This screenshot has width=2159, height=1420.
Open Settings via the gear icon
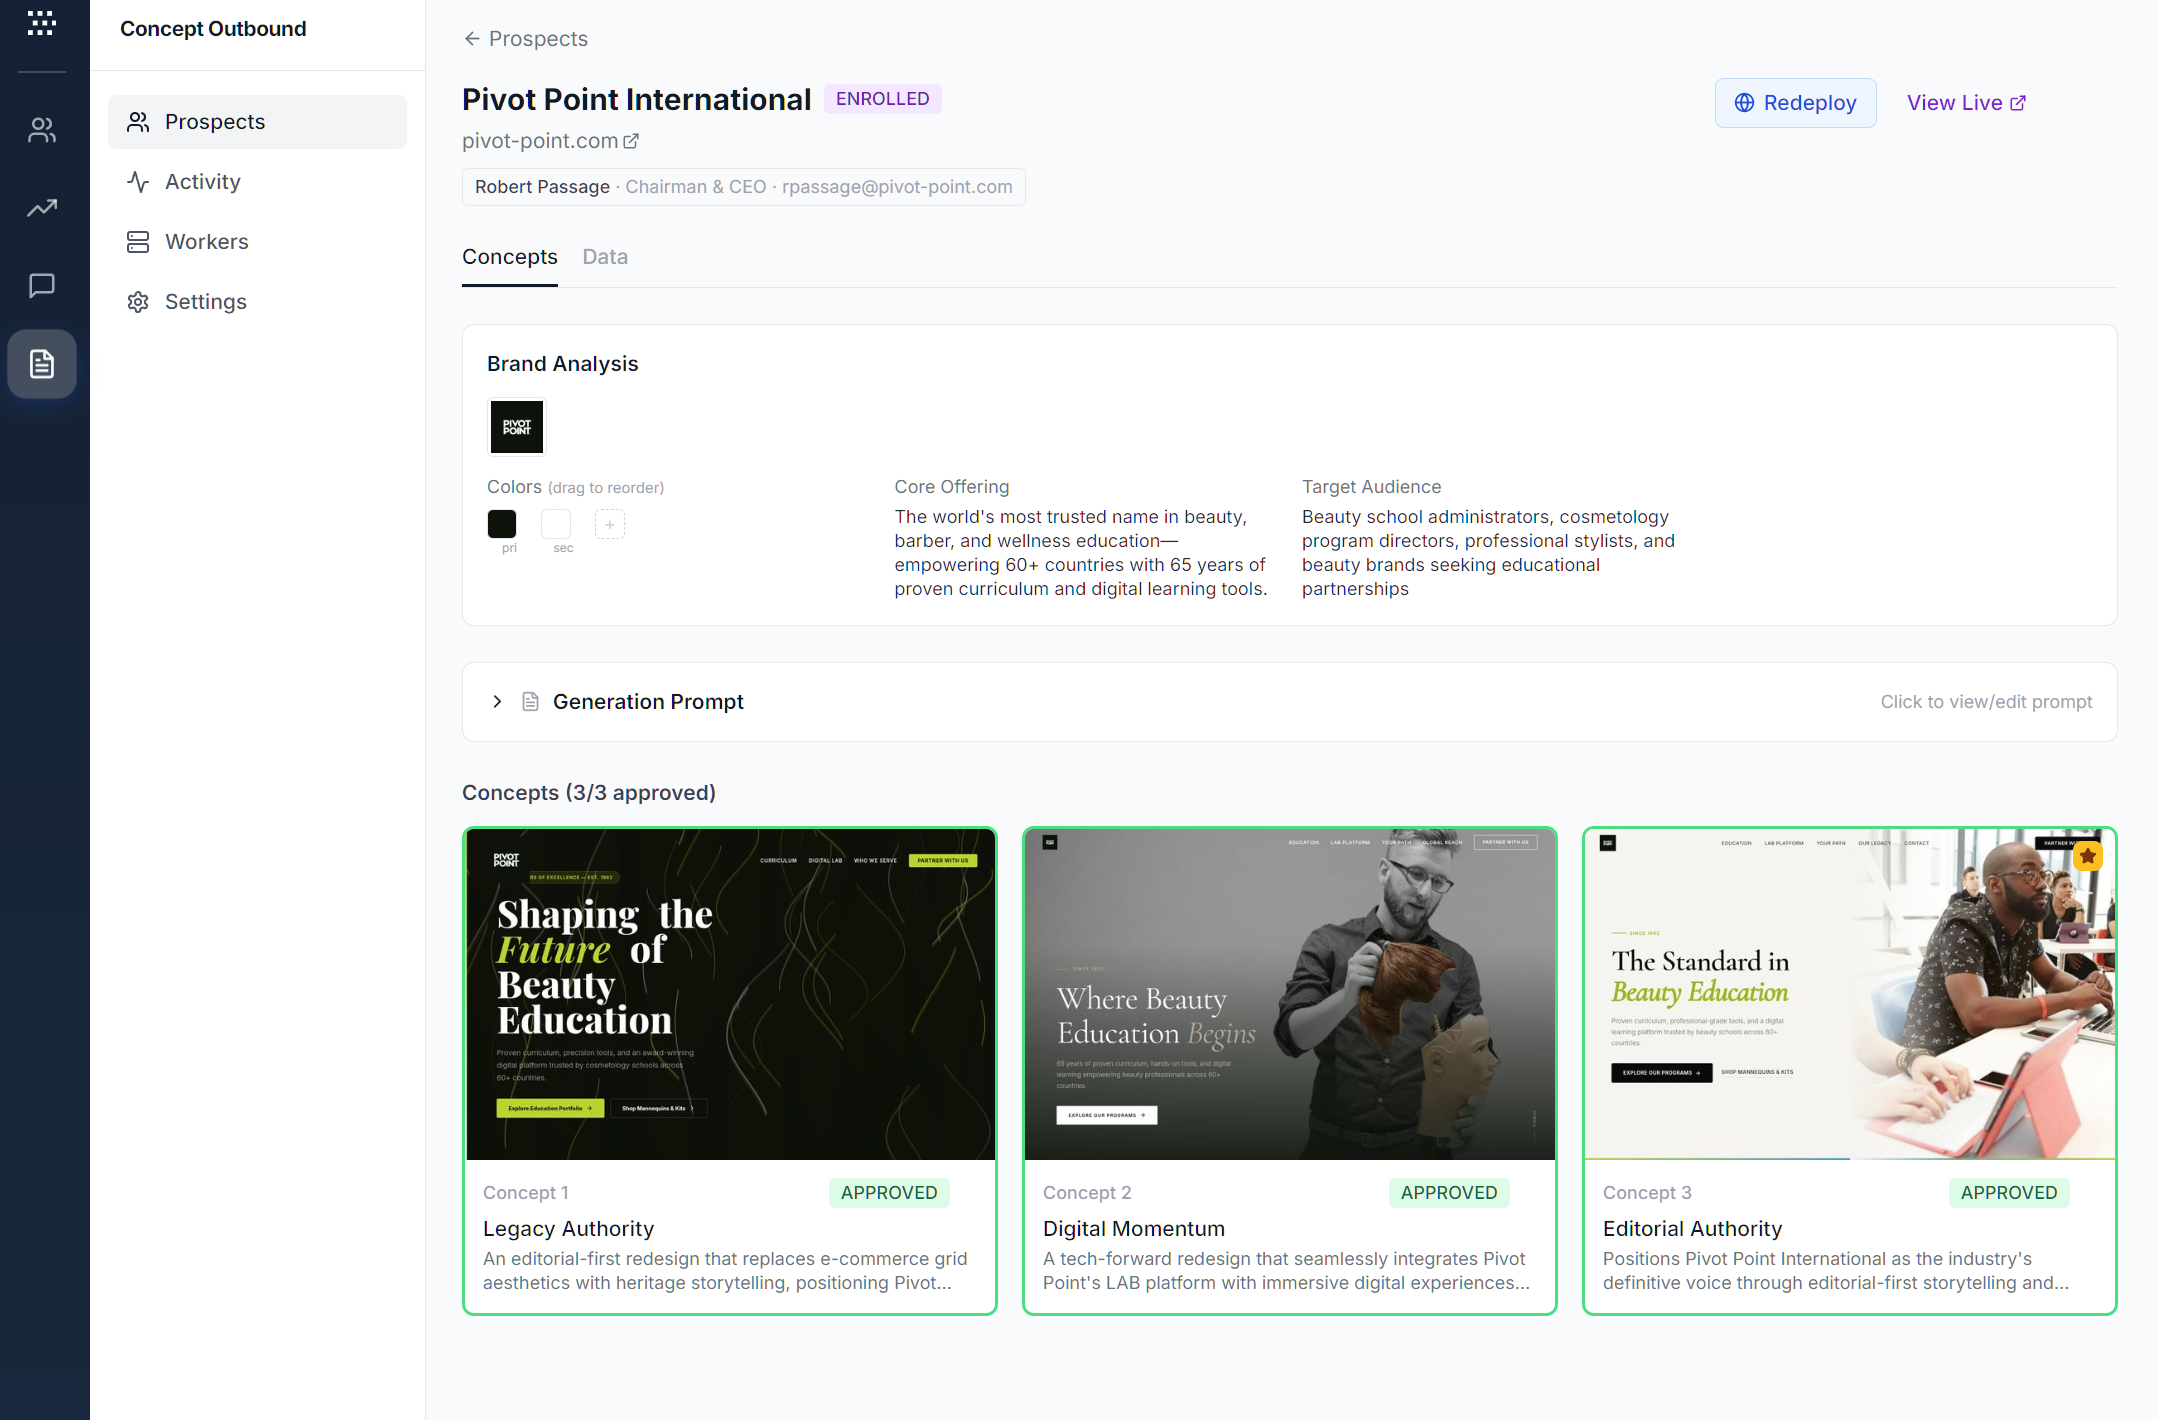click(137, 301)
